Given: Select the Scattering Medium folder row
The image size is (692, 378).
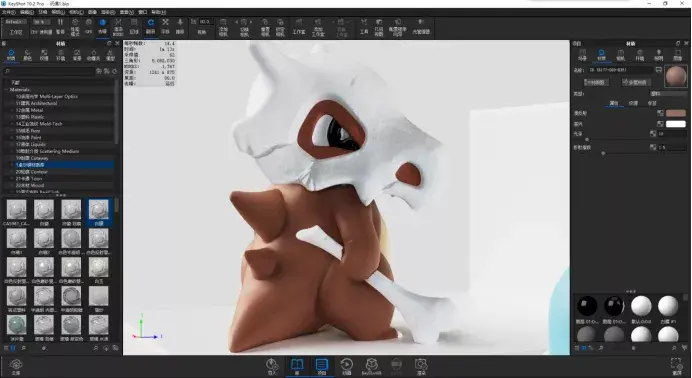Looking at the screenshot, I should [59, 151].
